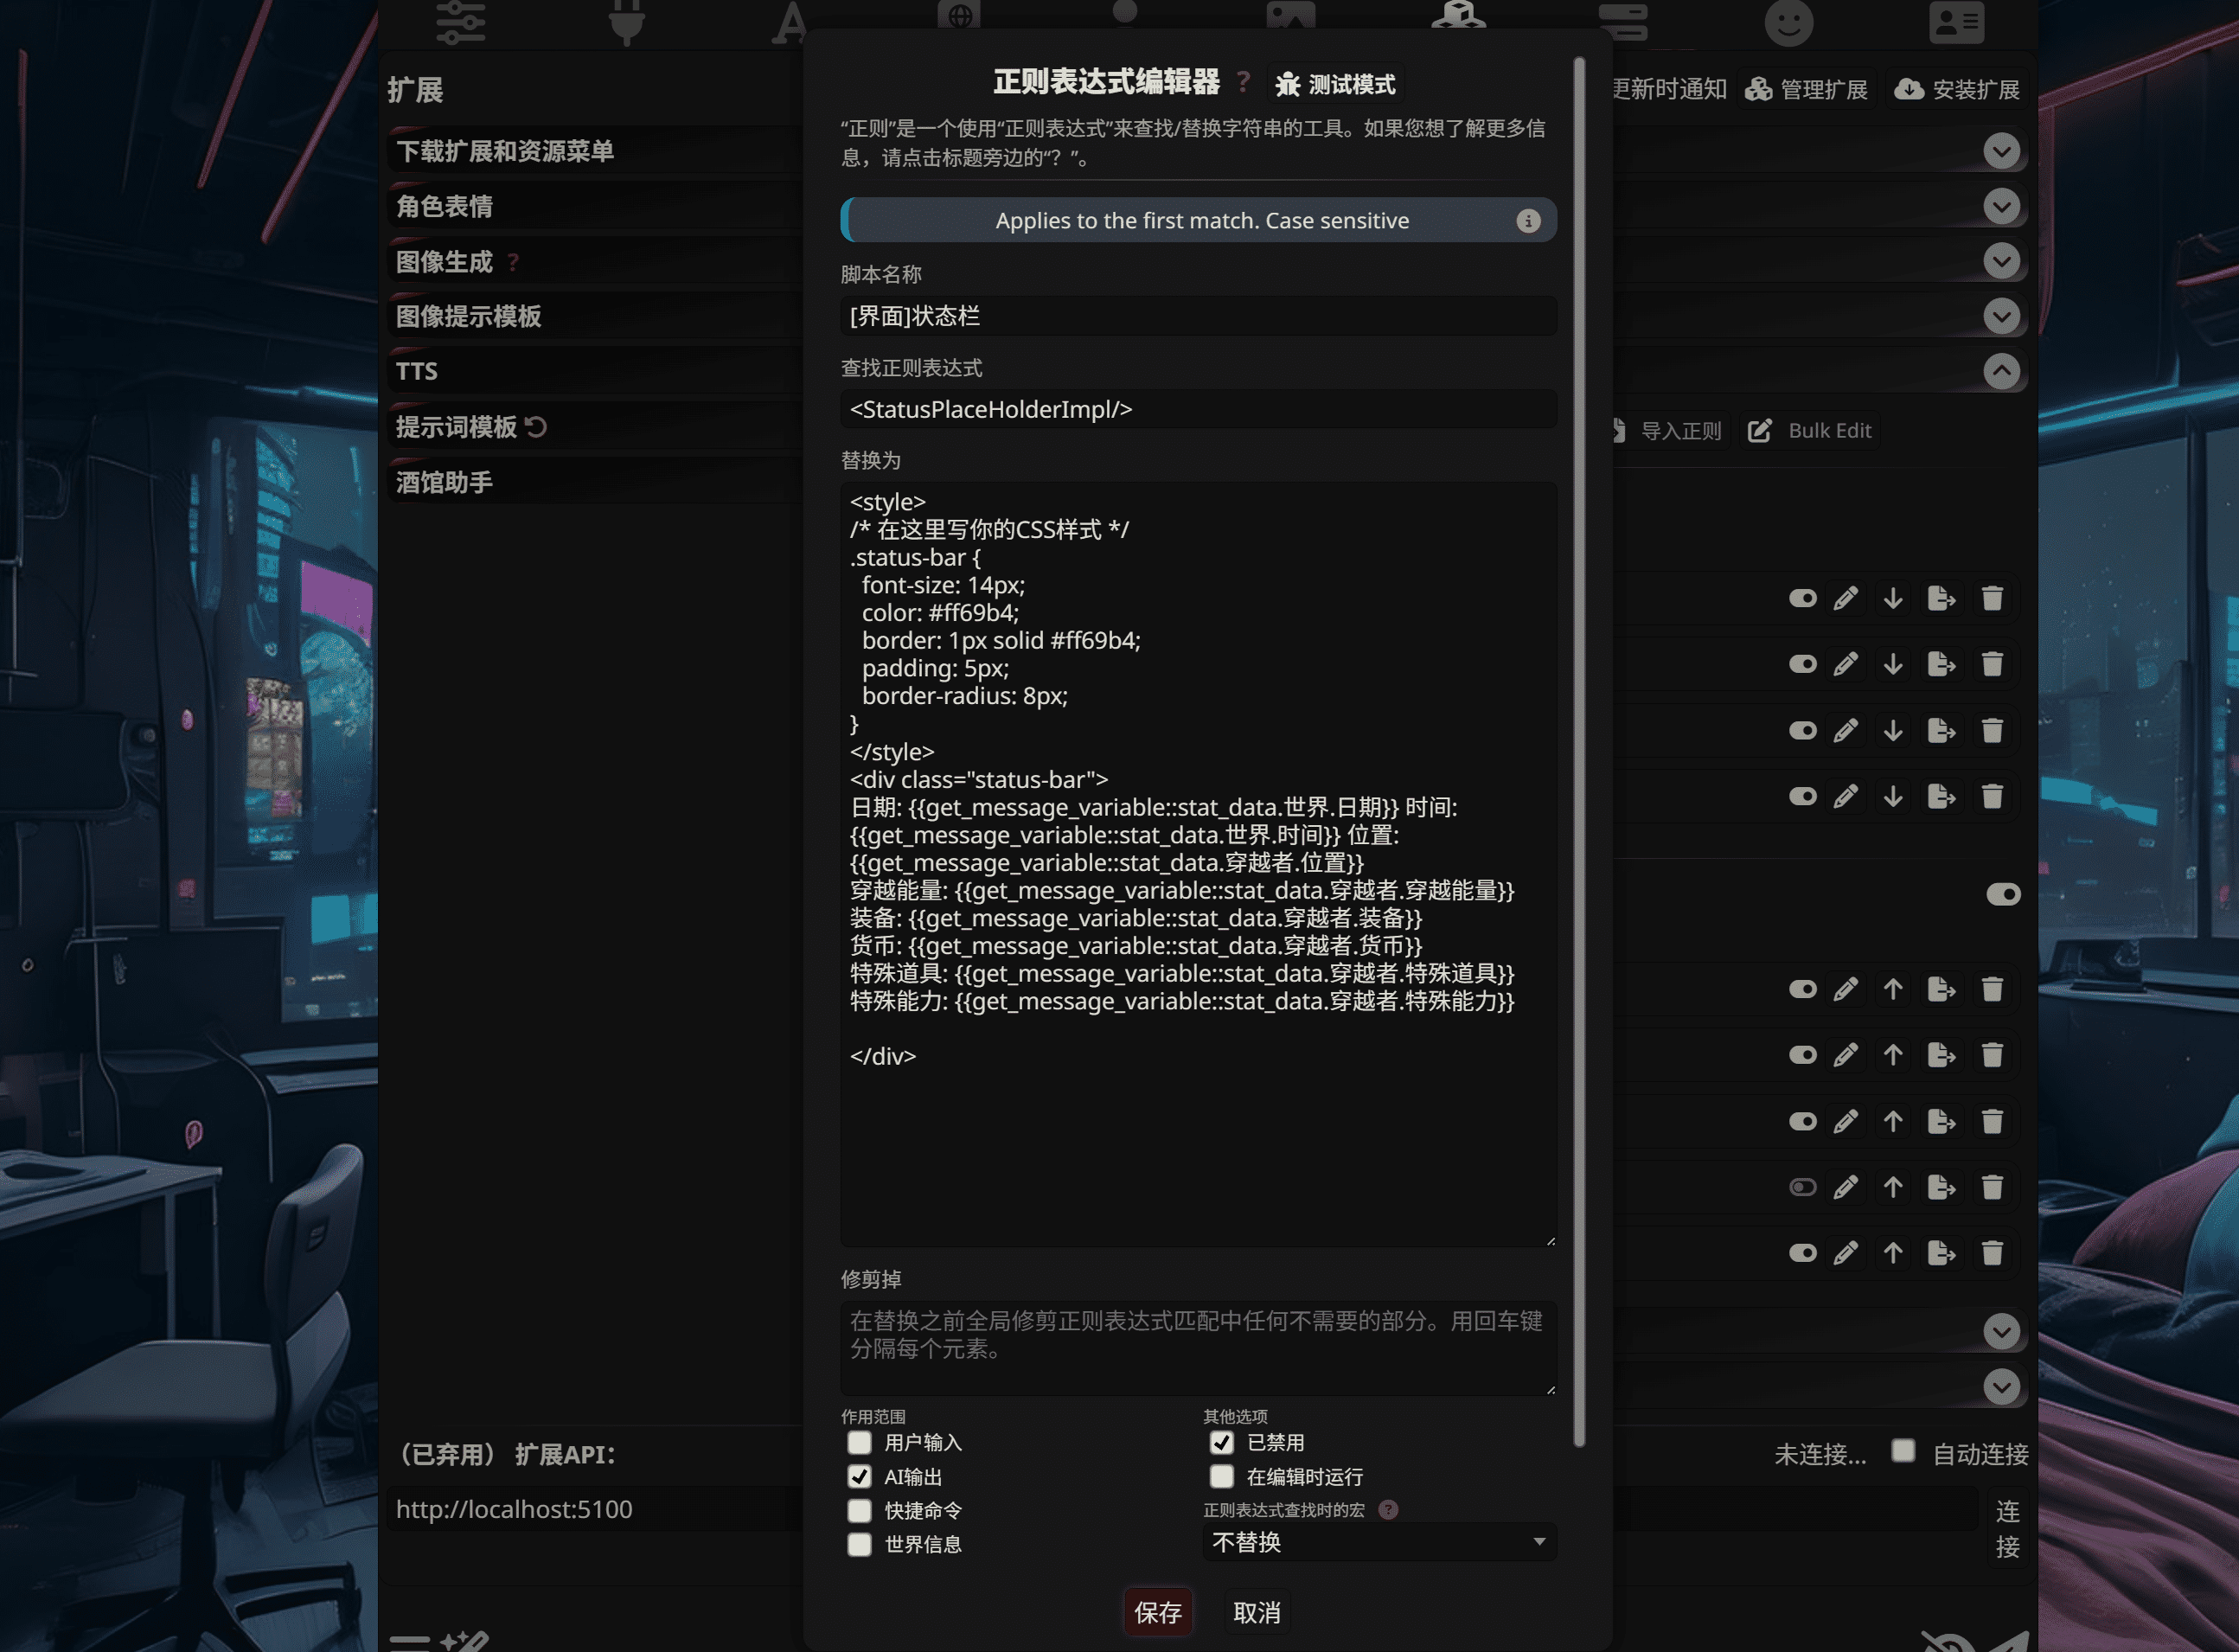Tick the 自动连接 checkbox

pyautogui.click(x=1903, y=1451)
